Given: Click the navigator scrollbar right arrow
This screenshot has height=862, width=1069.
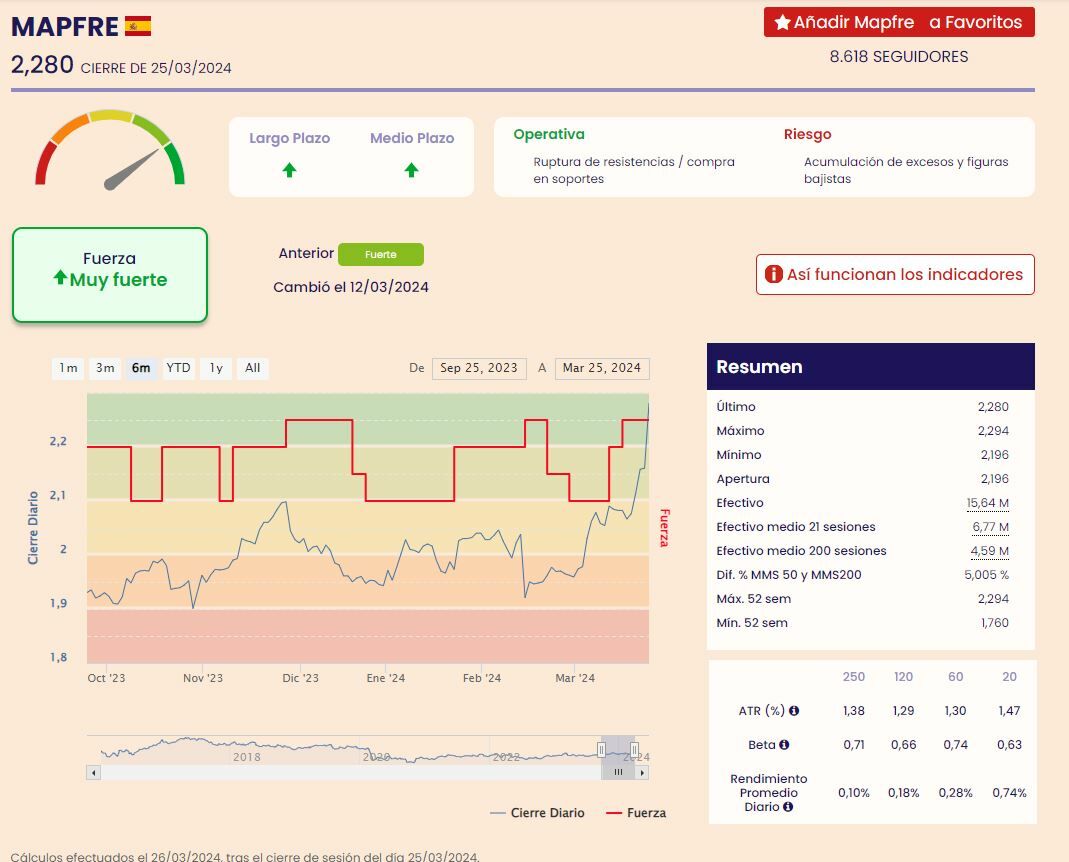Looking at the screenshot, I should coord(642,772).
